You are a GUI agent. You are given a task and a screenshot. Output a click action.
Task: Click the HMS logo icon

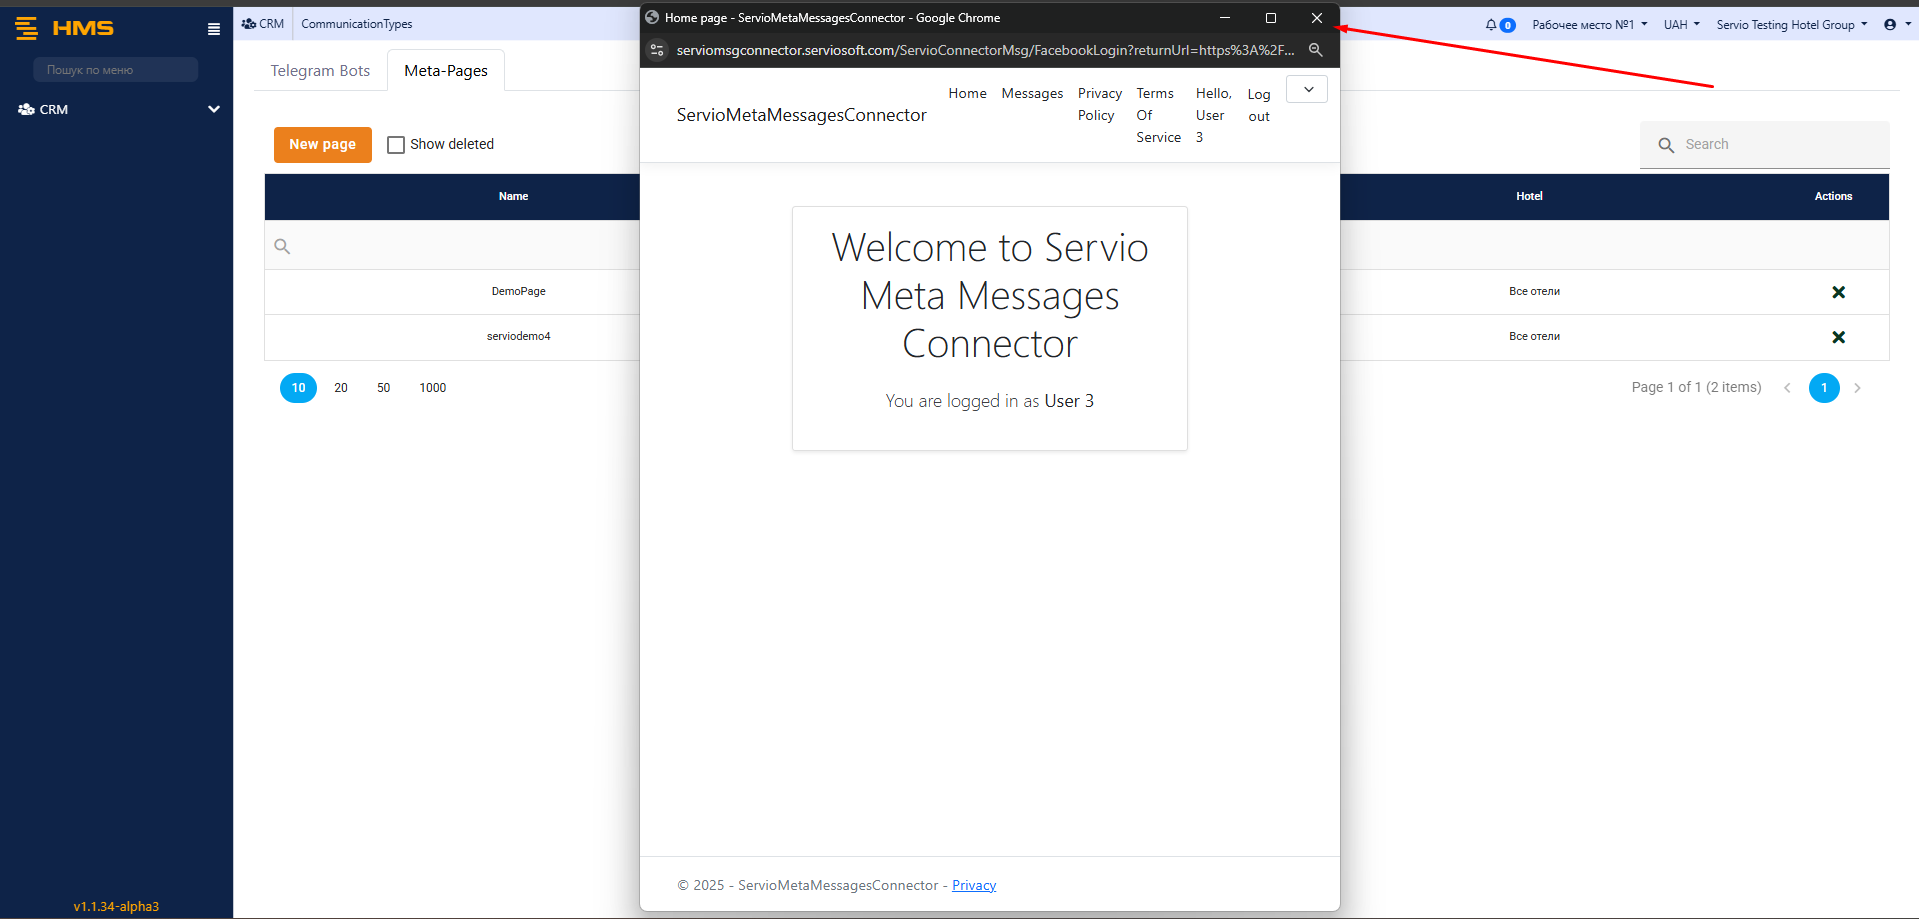tap(27, 28)
